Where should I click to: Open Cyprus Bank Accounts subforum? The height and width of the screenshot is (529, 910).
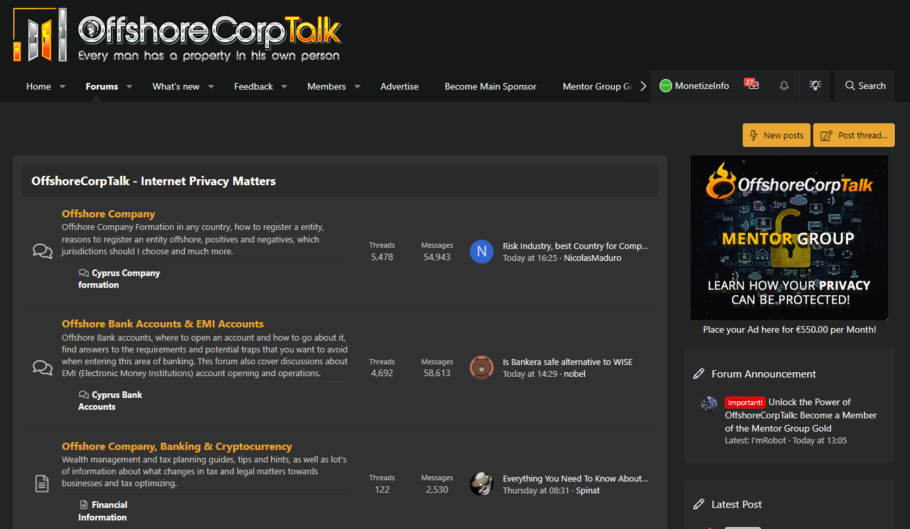[x=110, y=401]
